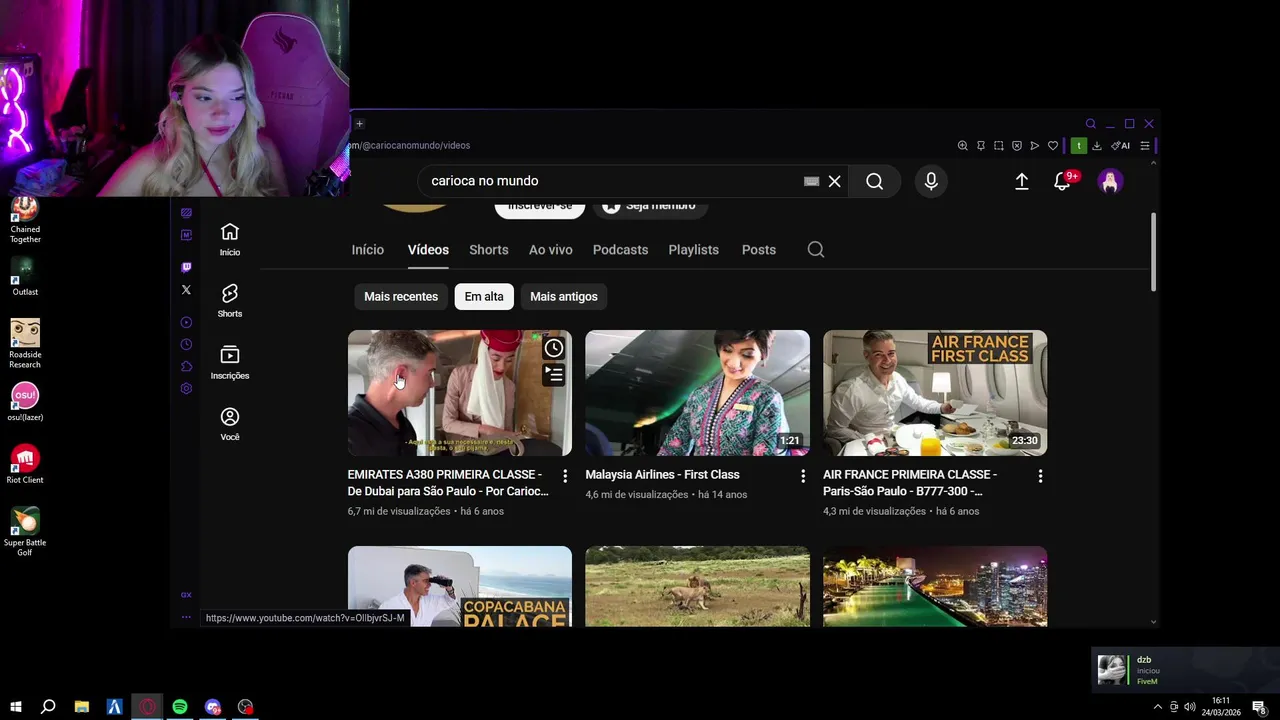Open YouTube notifications bell
The image size is (1280, 720).
click(1063, 181)
